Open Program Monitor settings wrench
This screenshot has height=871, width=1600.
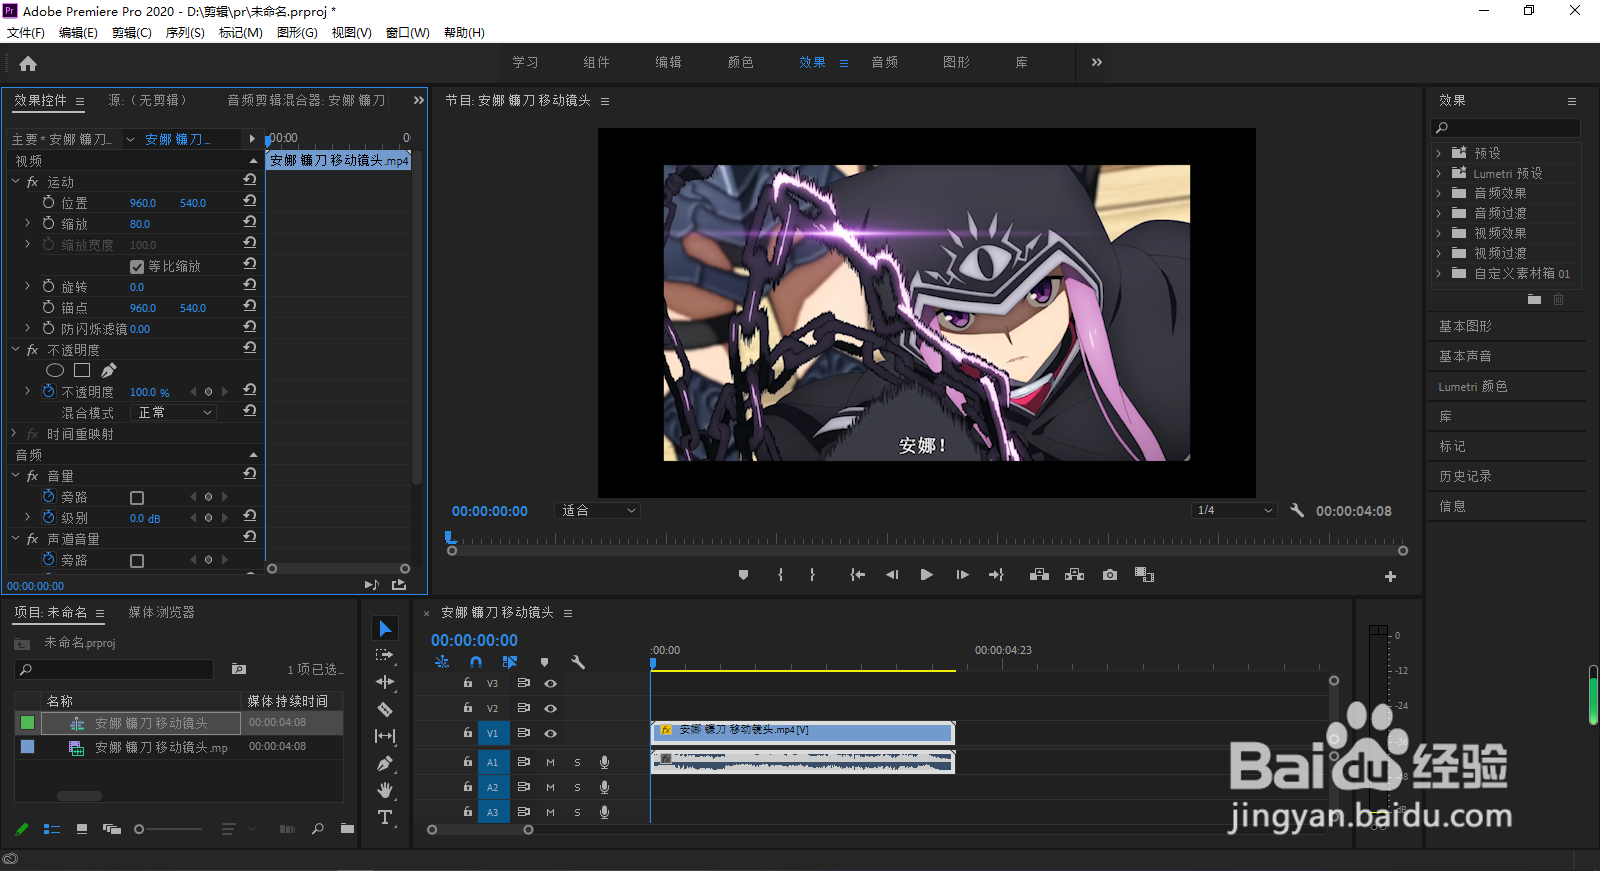pyautogui.click(x=1297, y=510)
